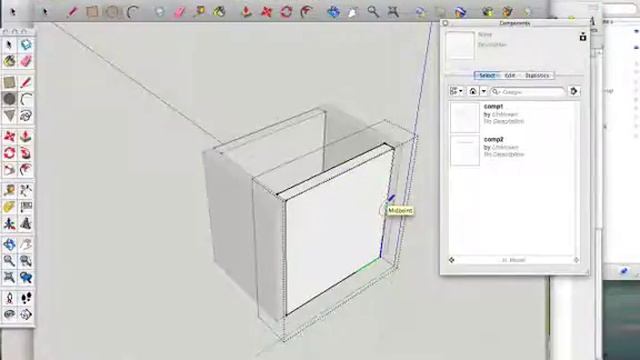Image resolution: width=640 pixels, height=360 pixels.
Task: Pick the Tape Measure tool in side palette
Action: tap(9, 190)
